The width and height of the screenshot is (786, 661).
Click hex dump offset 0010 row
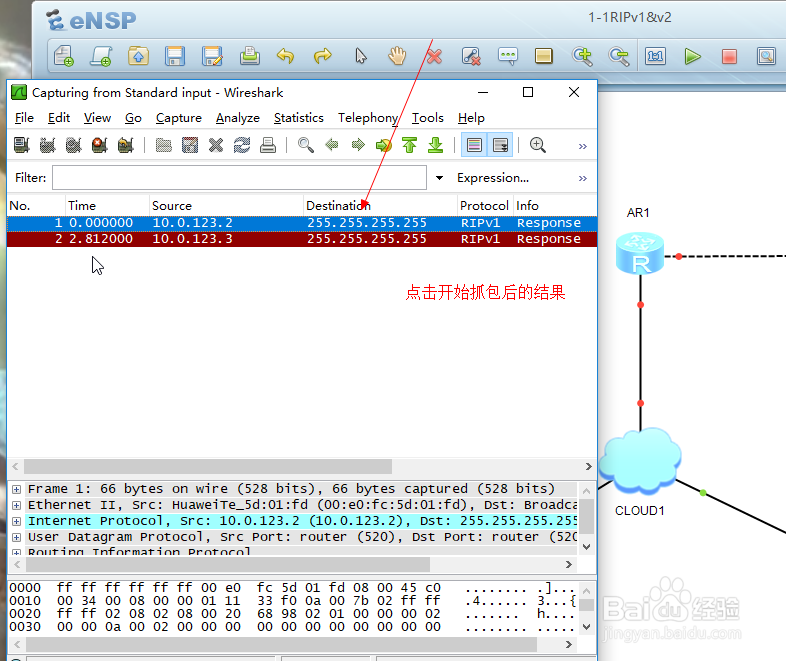pos(293,601)
